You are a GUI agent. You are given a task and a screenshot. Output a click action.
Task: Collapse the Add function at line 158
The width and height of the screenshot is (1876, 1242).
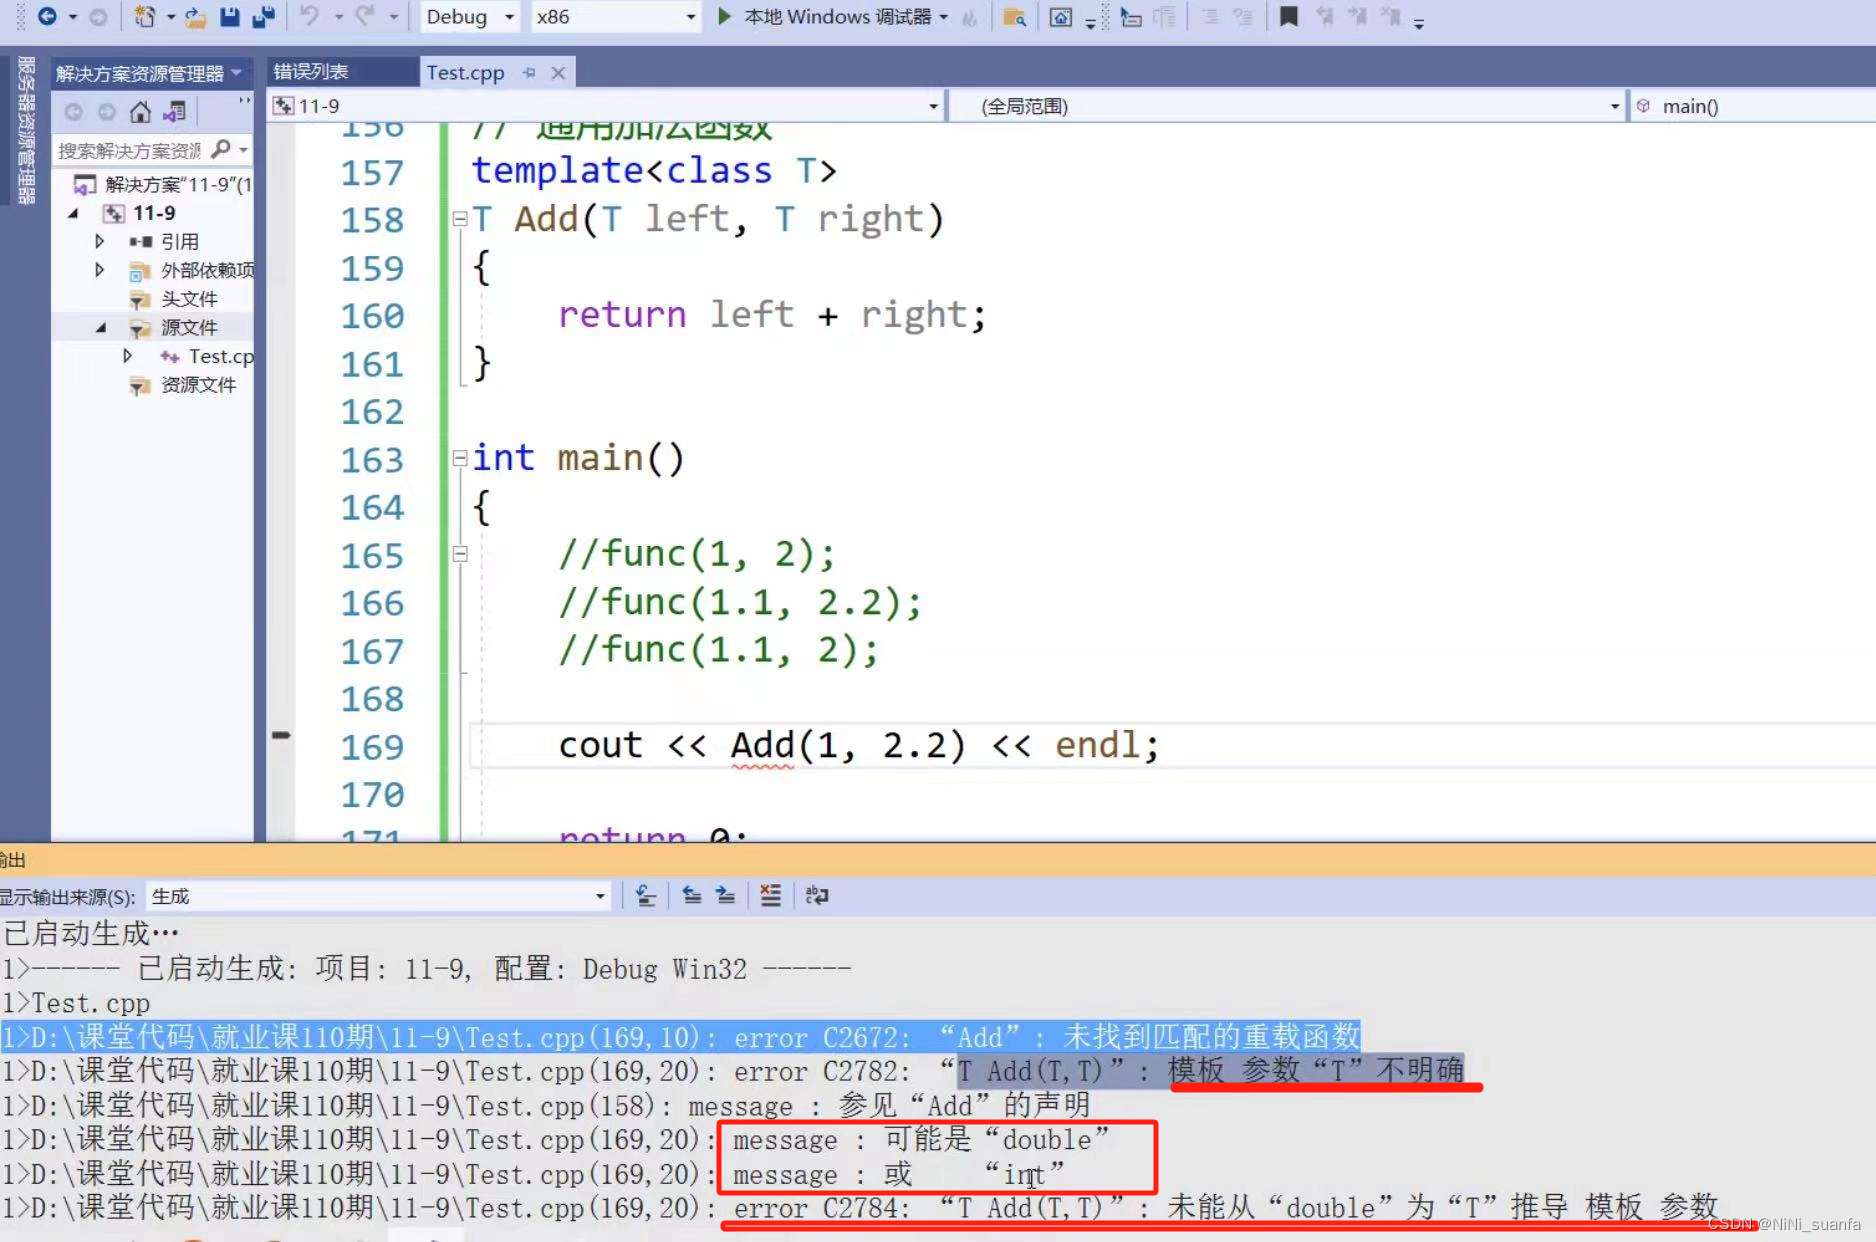pos(460,219)
